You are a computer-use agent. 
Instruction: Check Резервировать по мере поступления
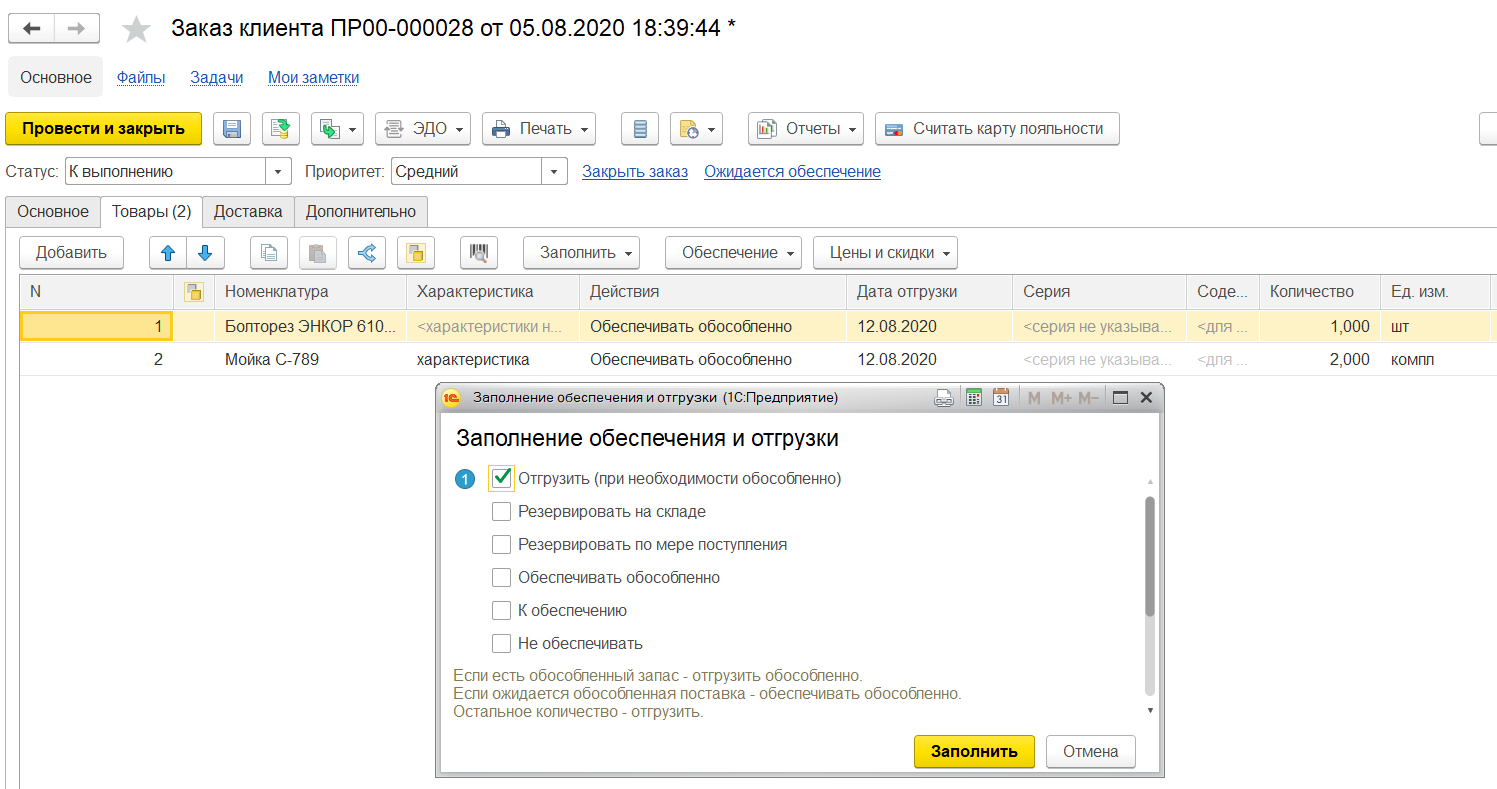(x=501, y=545)
